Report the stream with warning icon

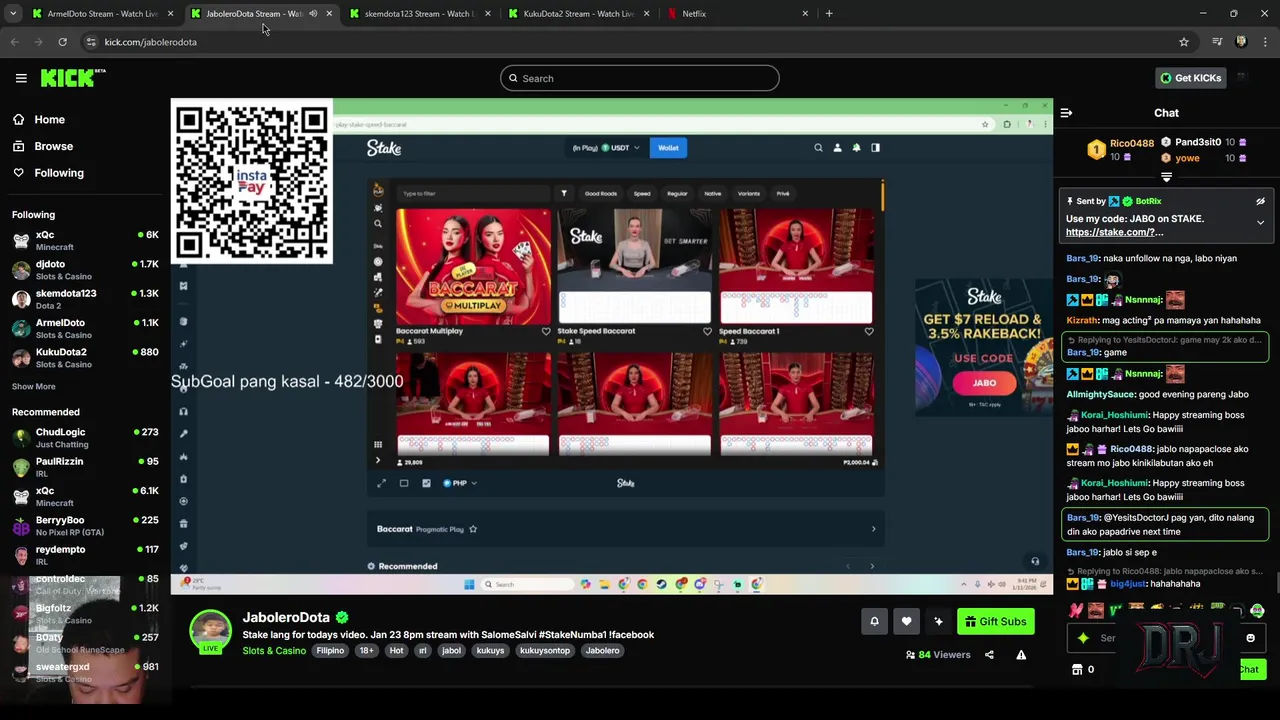[1021, 655]
